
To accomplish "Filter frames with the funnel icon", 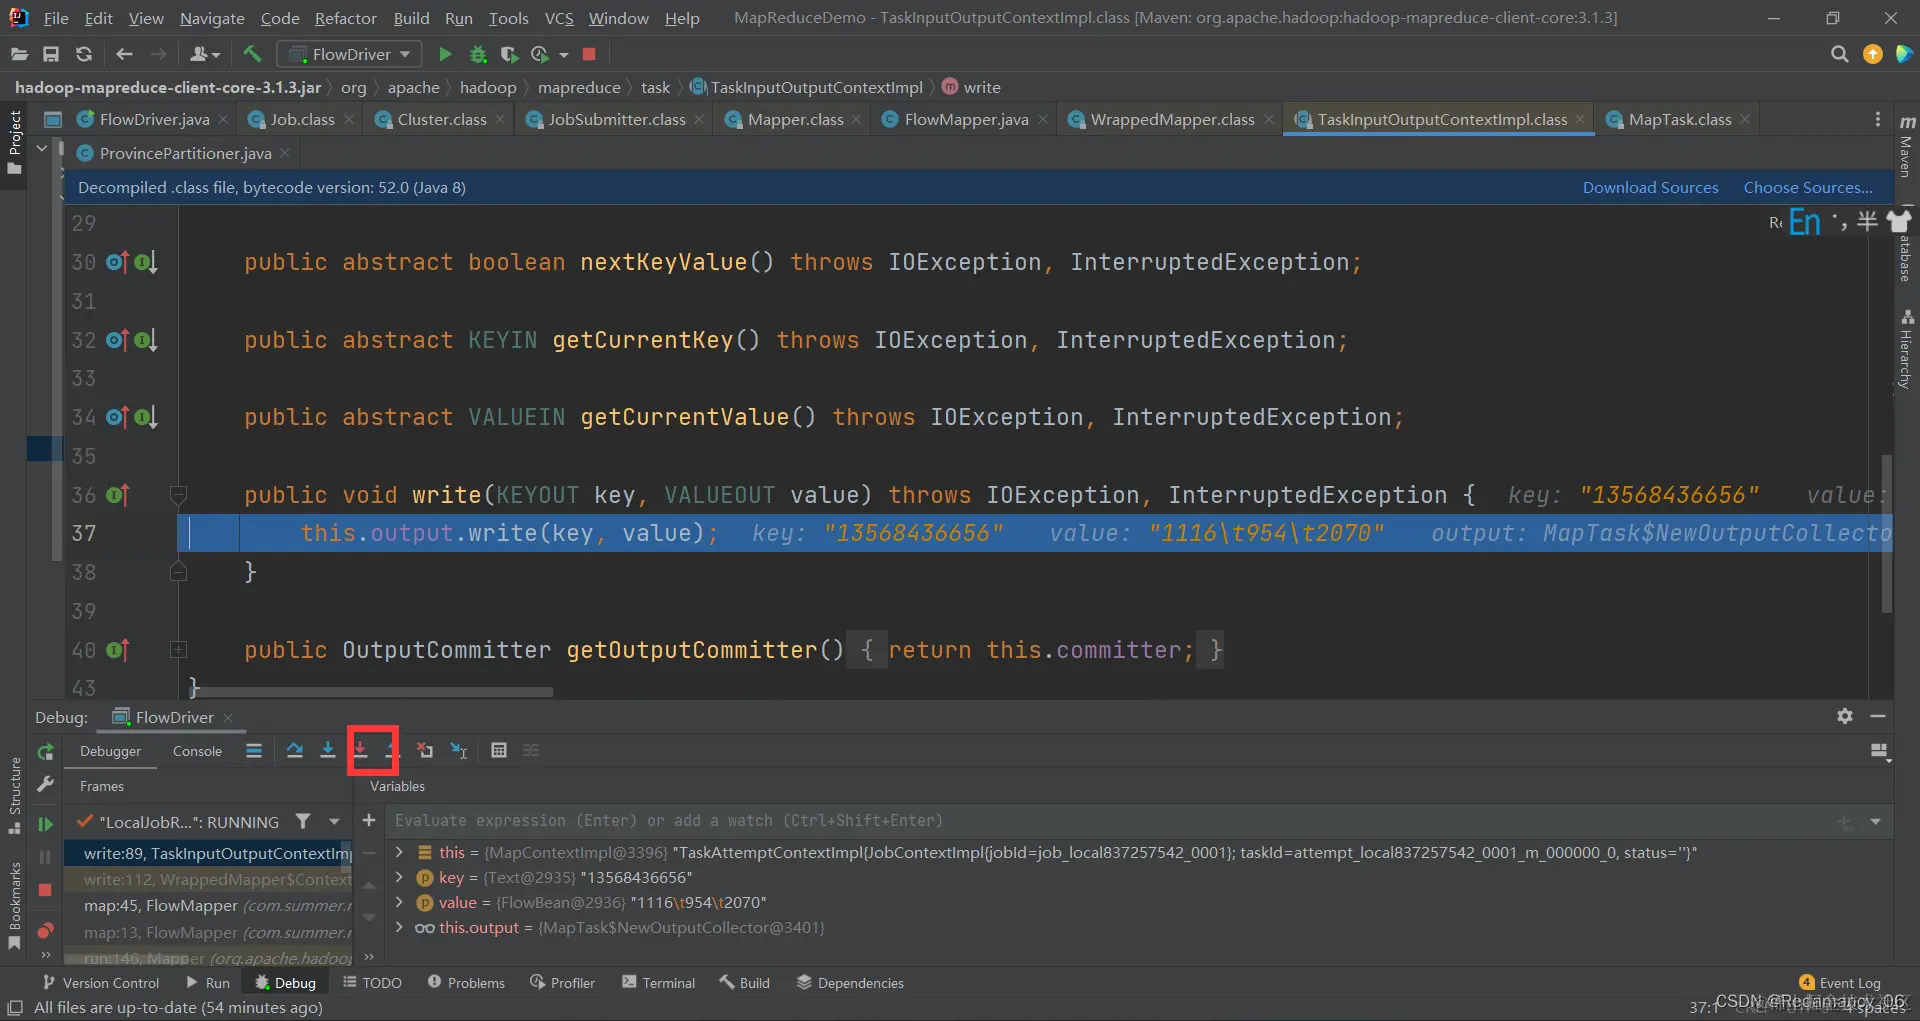I will pos(303,821).
